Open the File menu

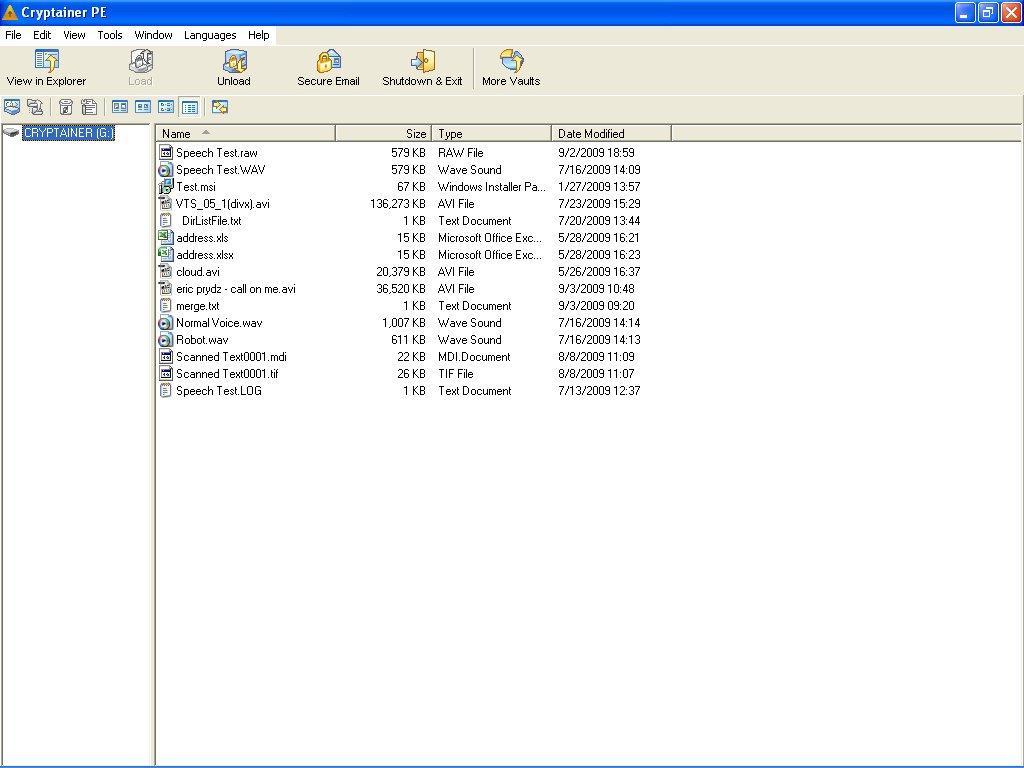coord(13,35)
